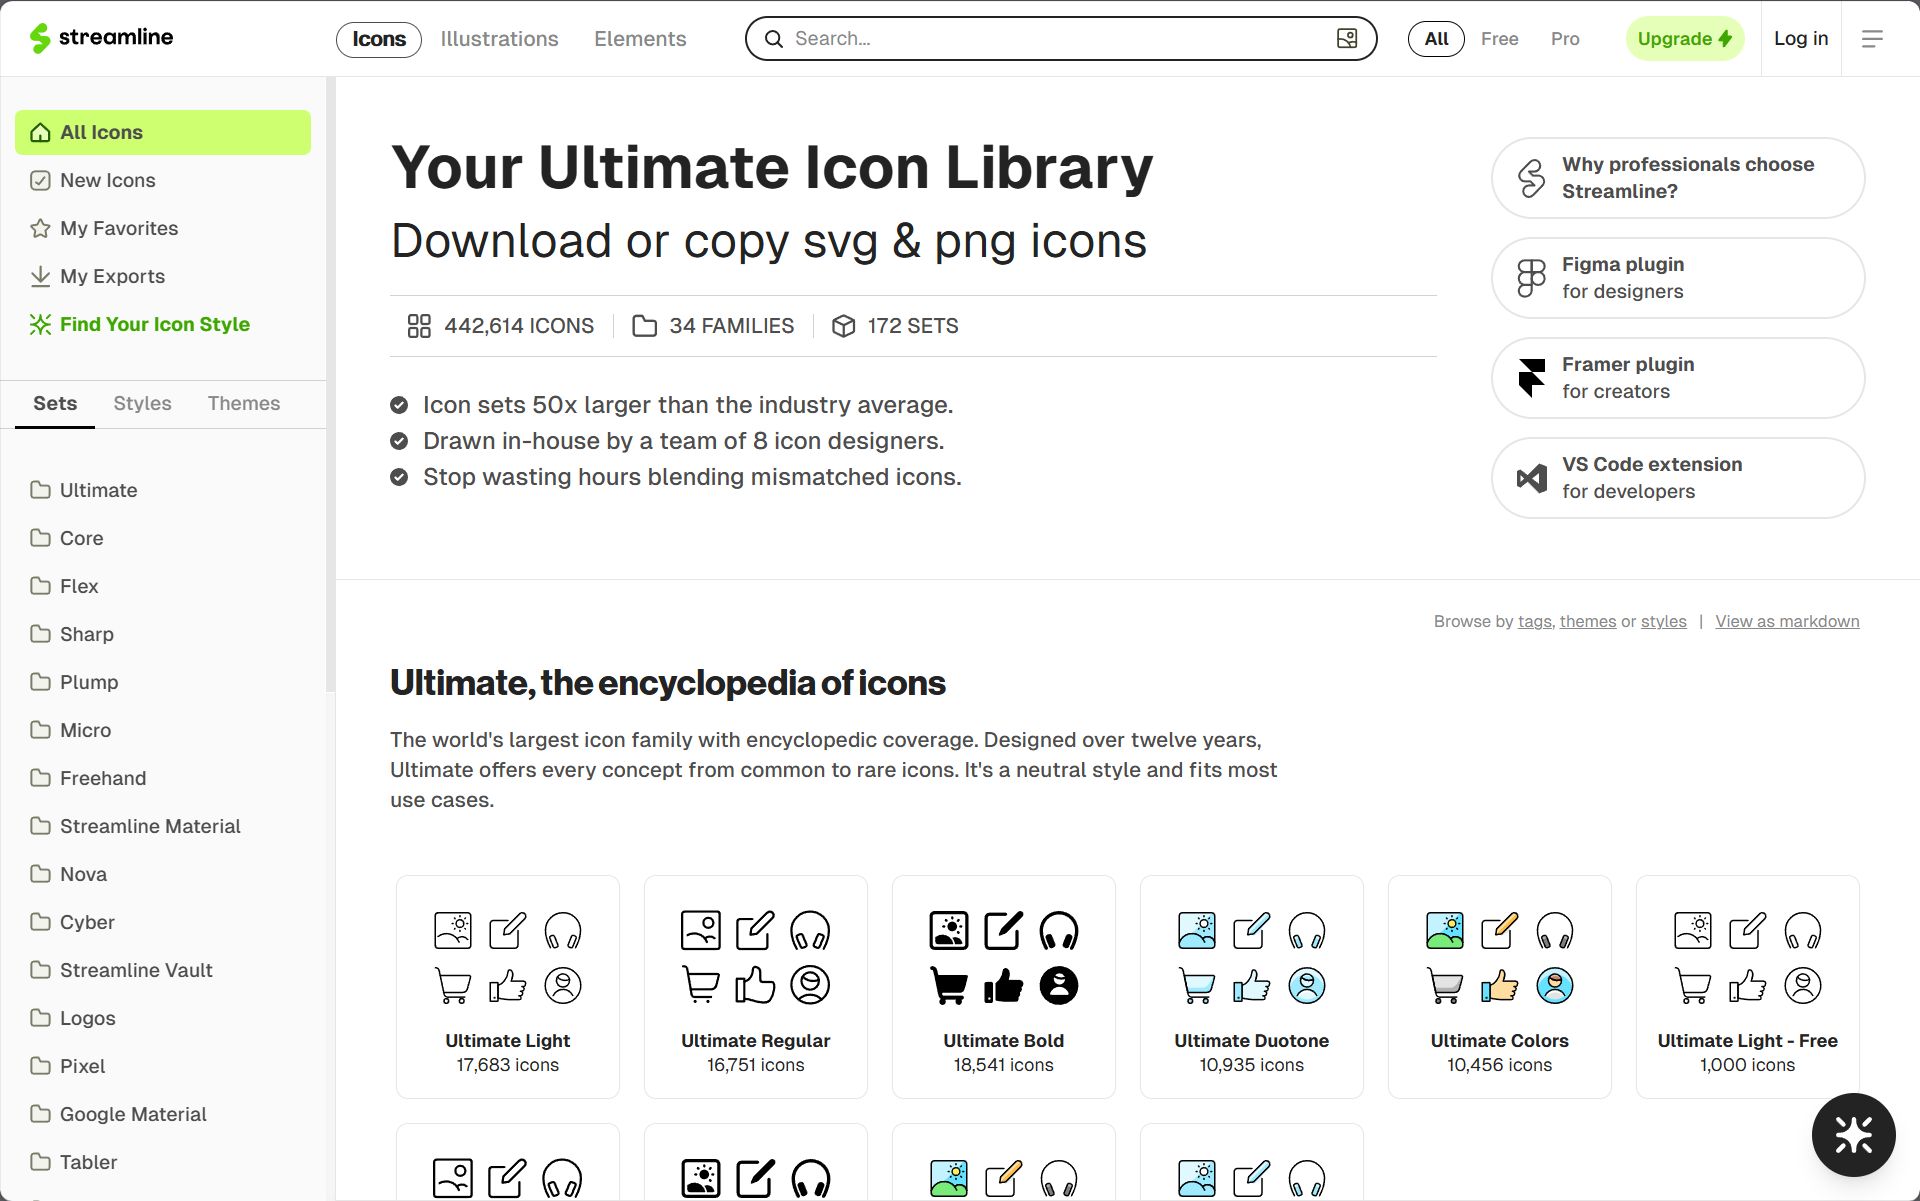Click the Streamline logo in the header
1920x1201 pixels.
(100, 38)
